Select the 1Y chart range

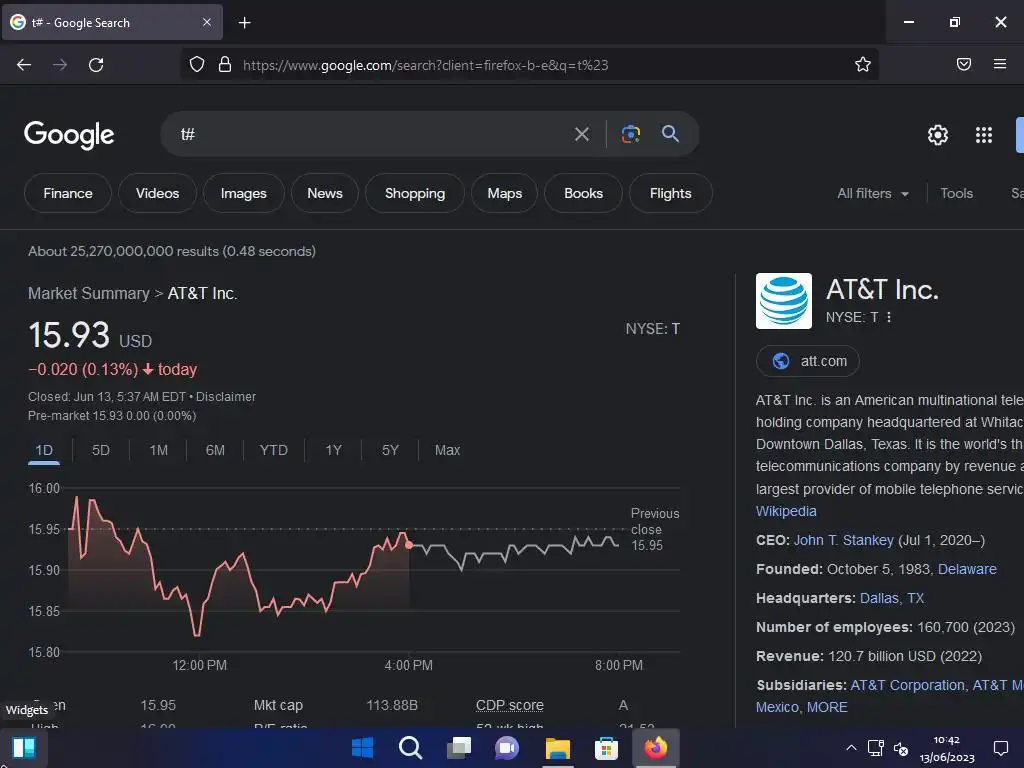pyautogui.click(x=334, y=450)
